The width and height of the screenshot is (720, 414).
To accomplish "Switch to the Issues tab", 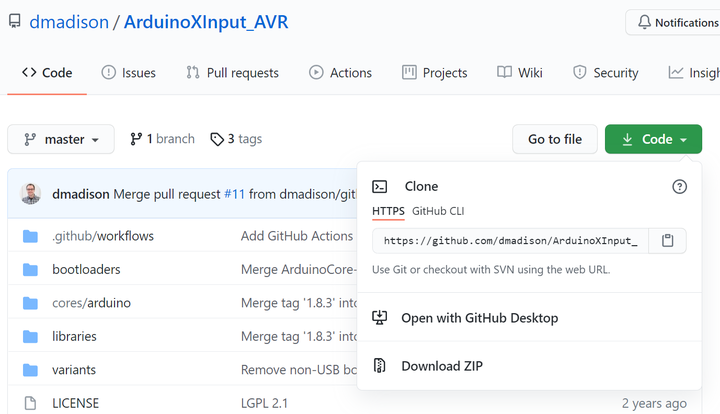I will pos(129,73).
